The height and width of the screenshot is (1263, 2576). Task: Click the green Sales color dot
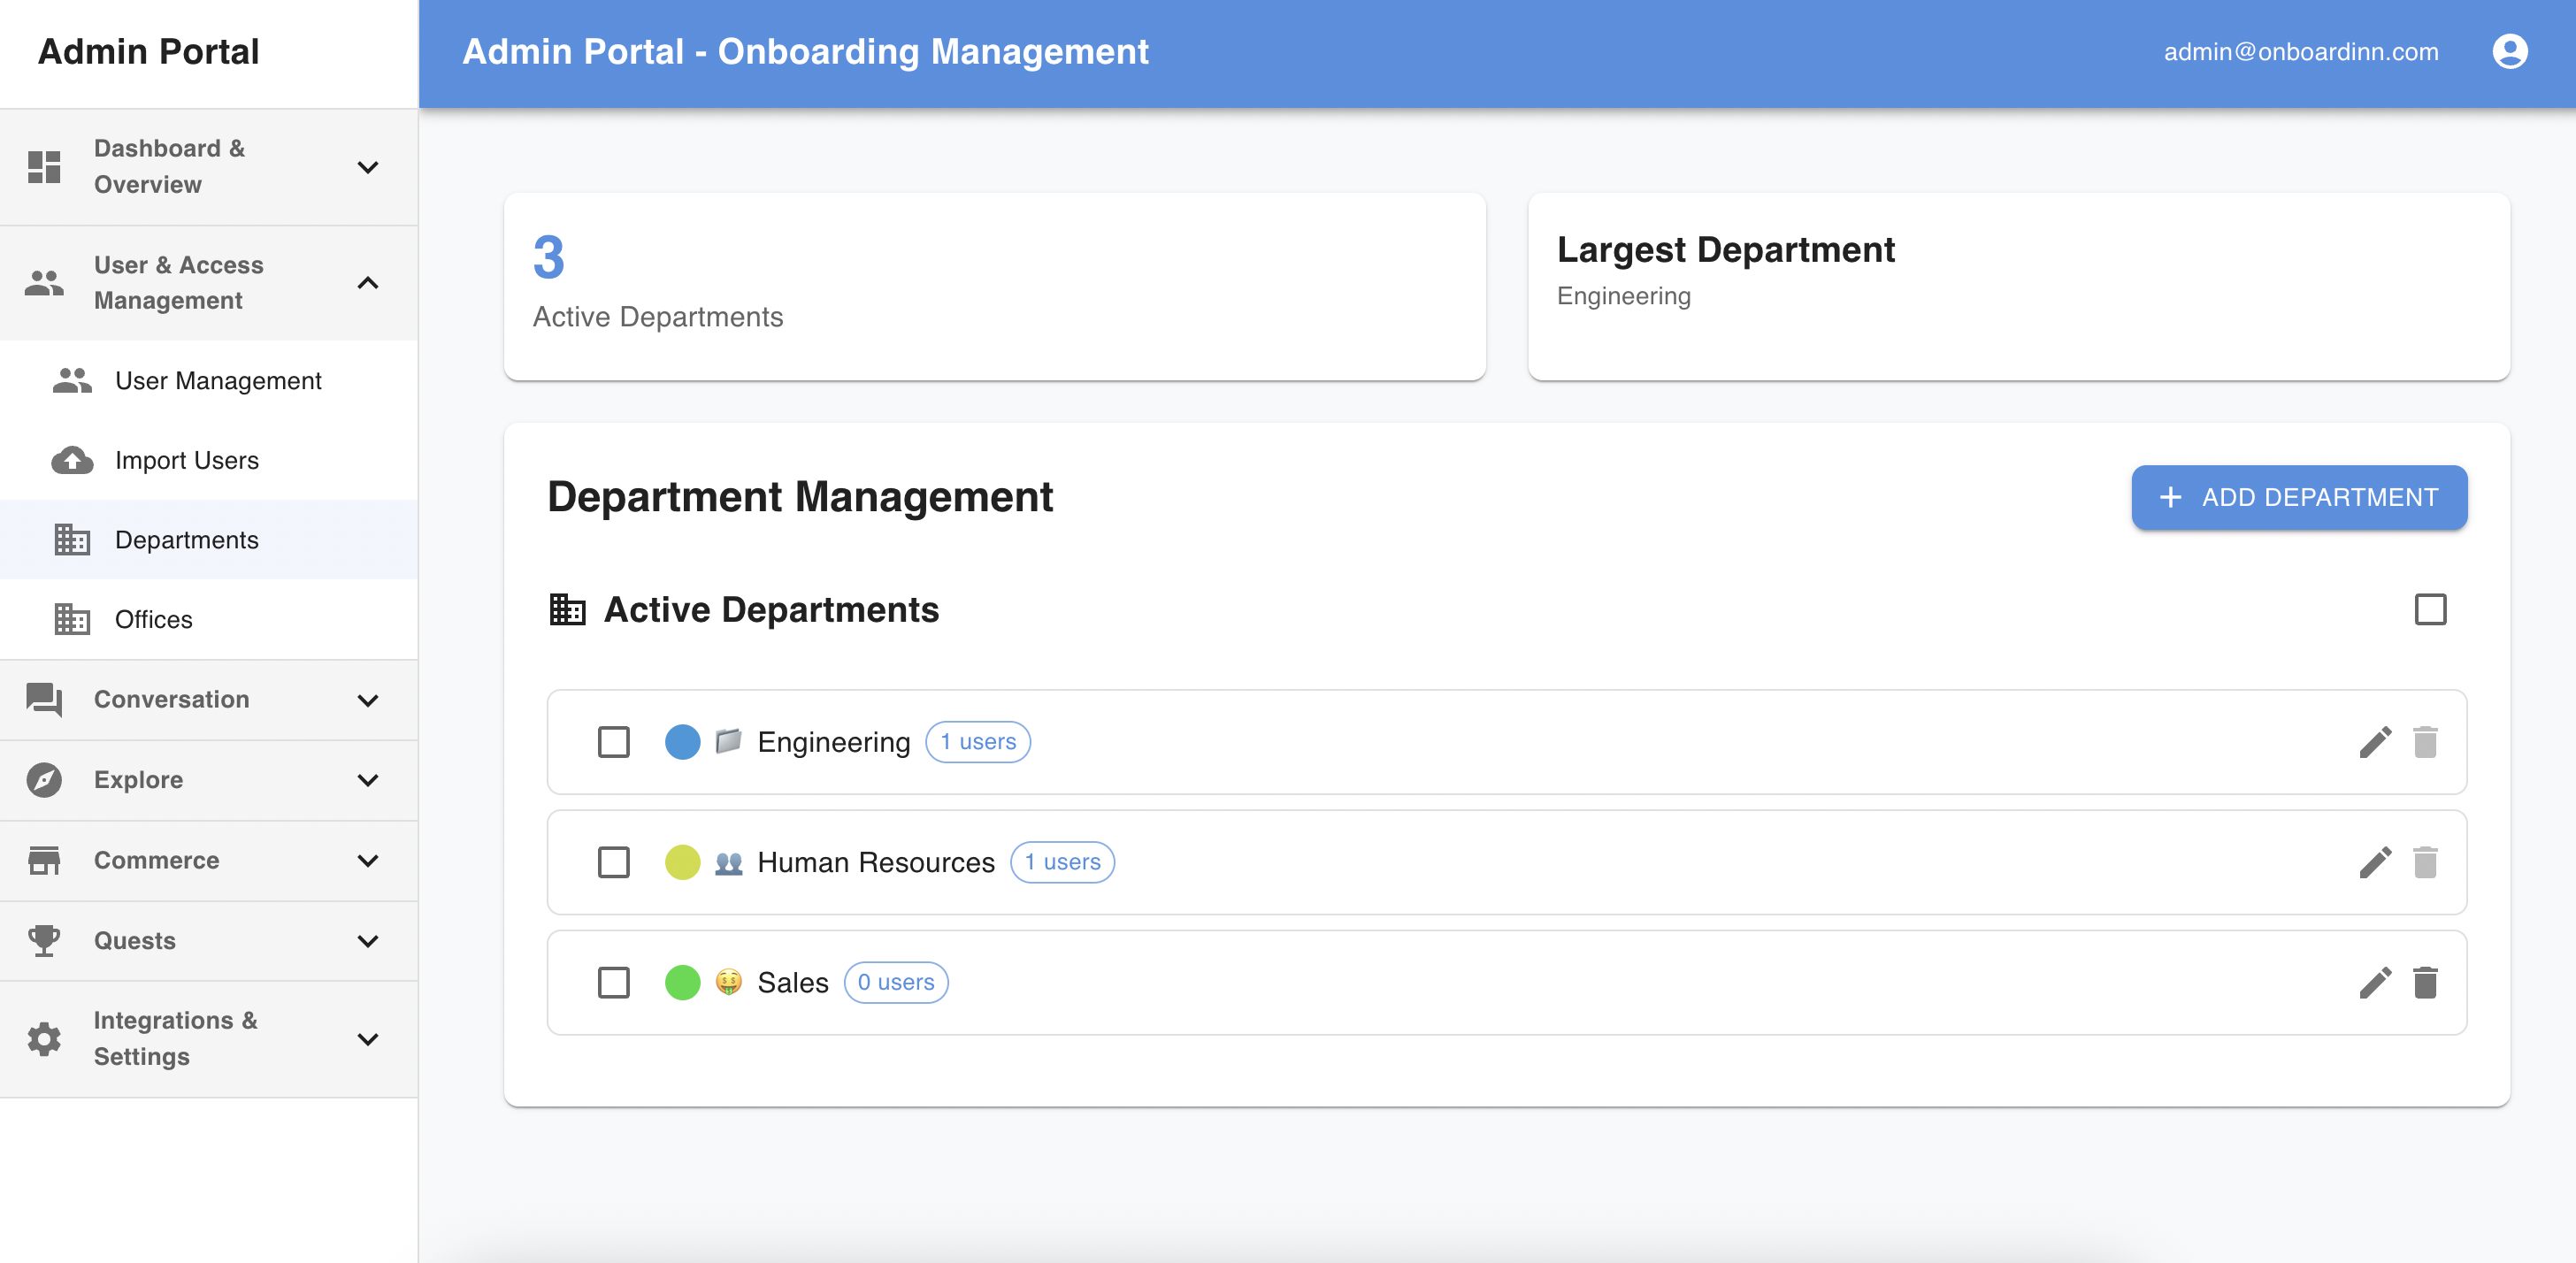682,982
